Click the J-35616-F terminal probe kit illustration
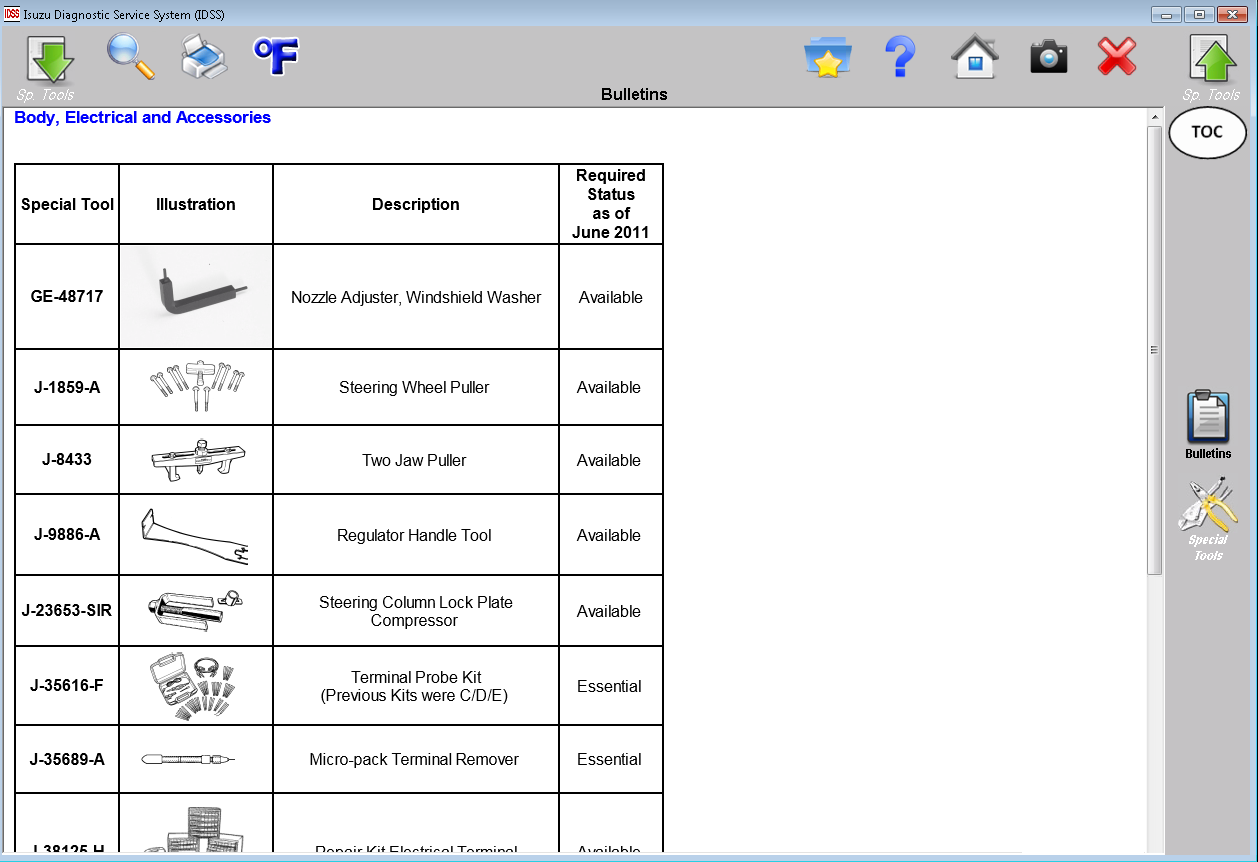 [x=196, y=686]
